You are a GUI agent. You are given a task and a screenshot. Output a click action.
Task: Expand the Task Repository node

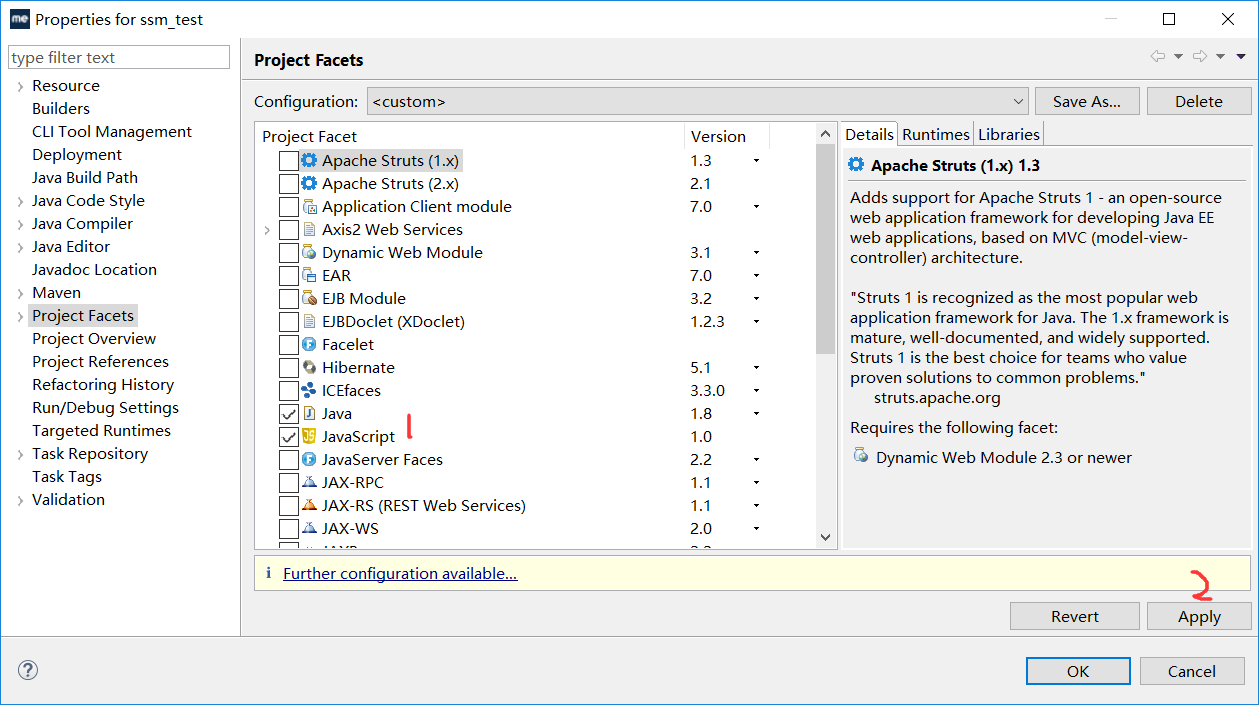tap(20, 454)
